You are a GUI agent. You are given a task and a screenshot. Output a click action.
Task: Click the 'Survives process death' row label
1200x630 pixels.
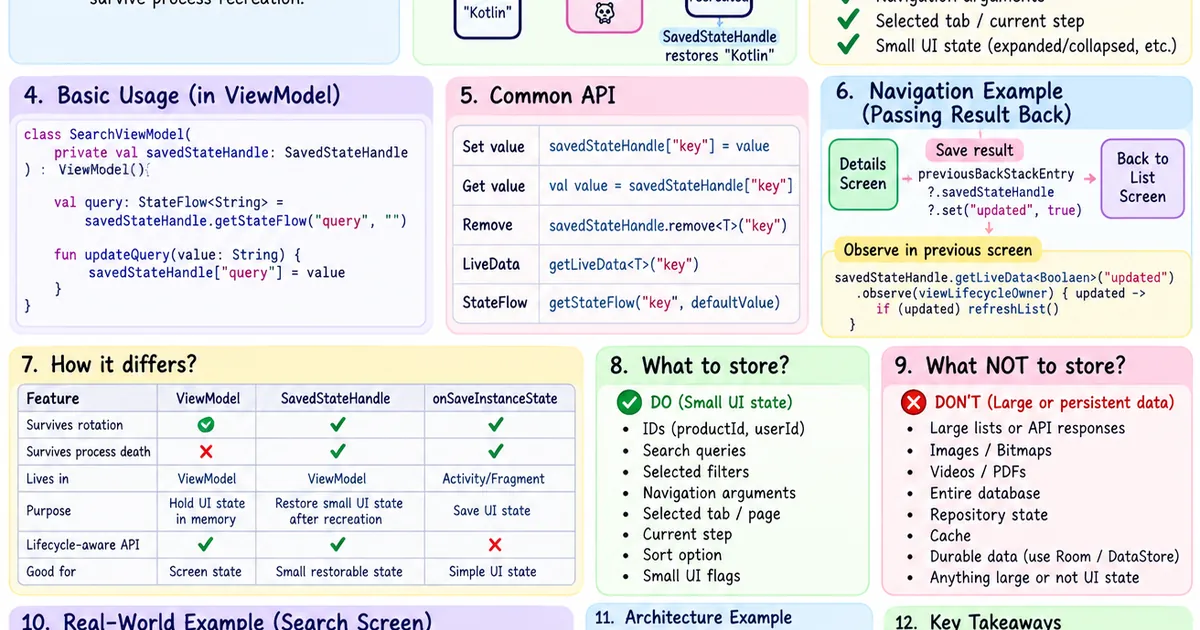(89, 451)
